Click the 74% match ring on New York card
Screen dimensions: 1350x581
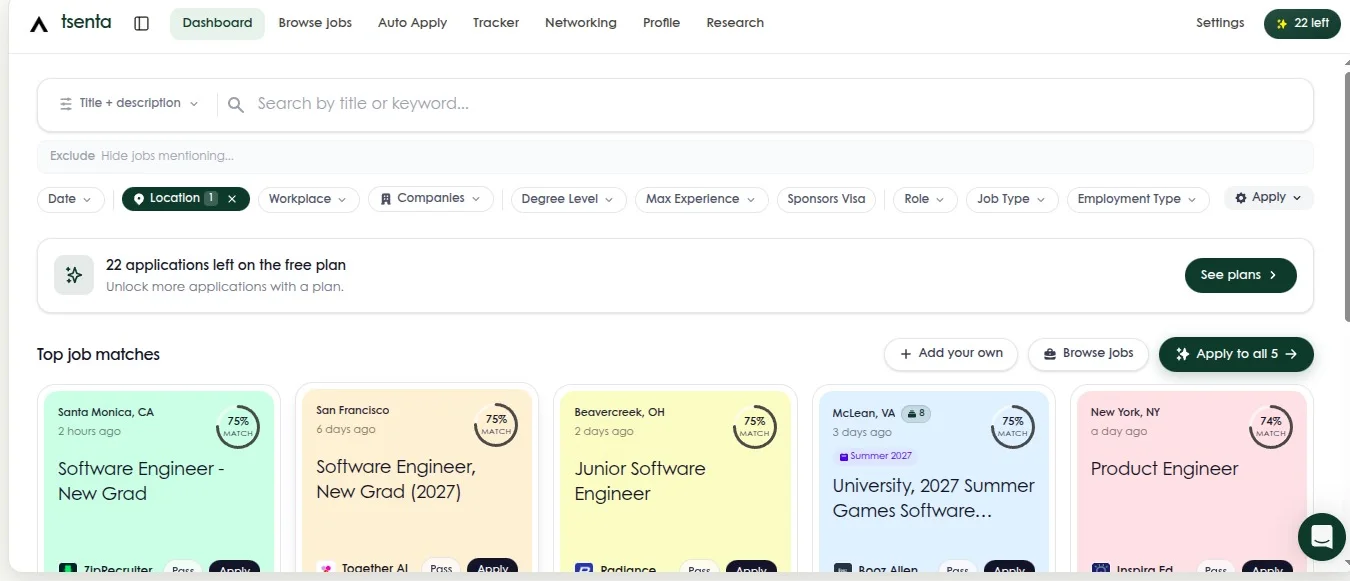click(1270, 426)
